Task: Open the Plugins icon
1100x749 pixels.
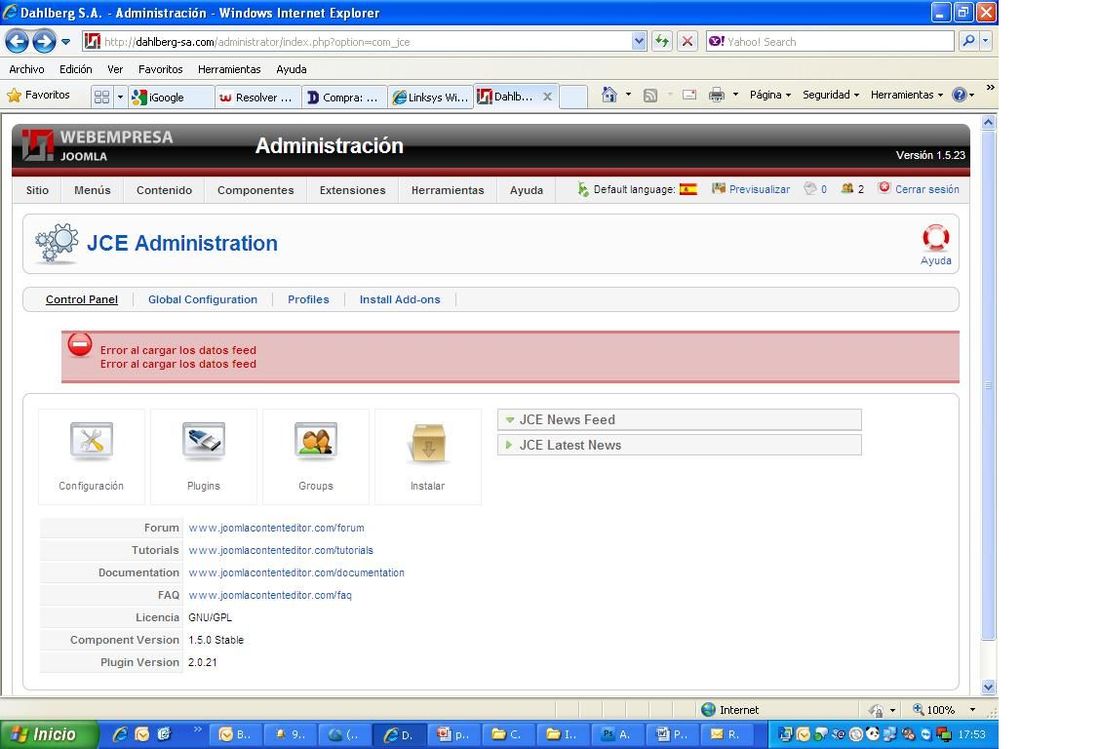Action: [x=203, y=441]
